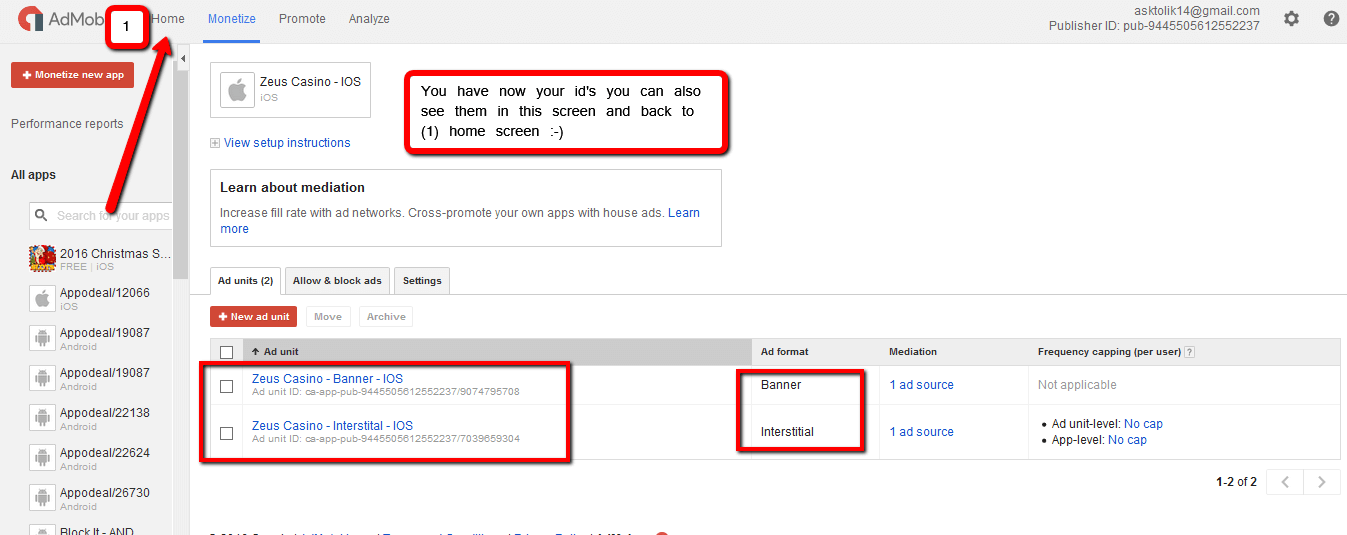Click the Interstitial ad format cell
This screenshot has height=535, width=1347.
pos(787,432)
